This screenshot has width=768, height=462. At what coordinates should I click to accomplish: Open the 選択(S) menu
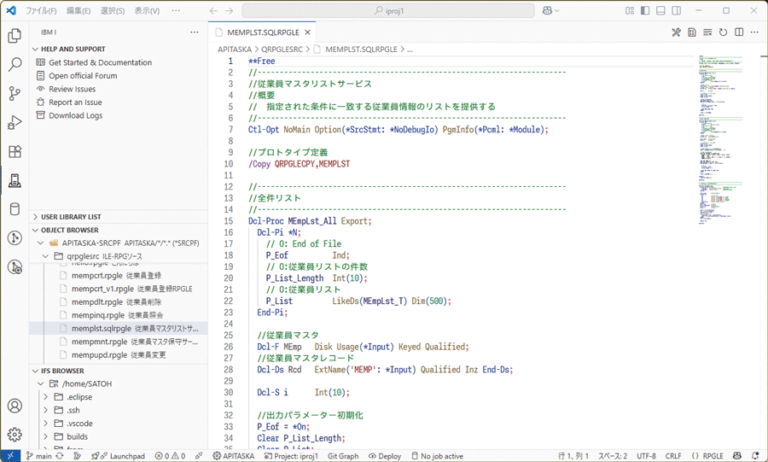112,10
